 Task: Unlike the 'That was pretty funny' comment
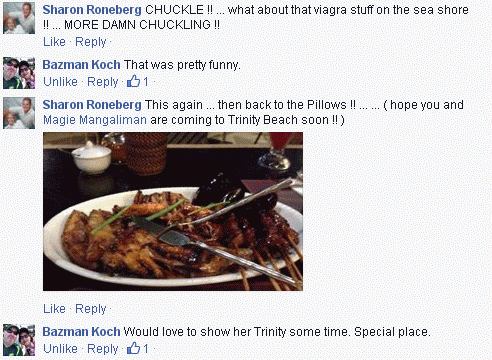click(60, 82)
